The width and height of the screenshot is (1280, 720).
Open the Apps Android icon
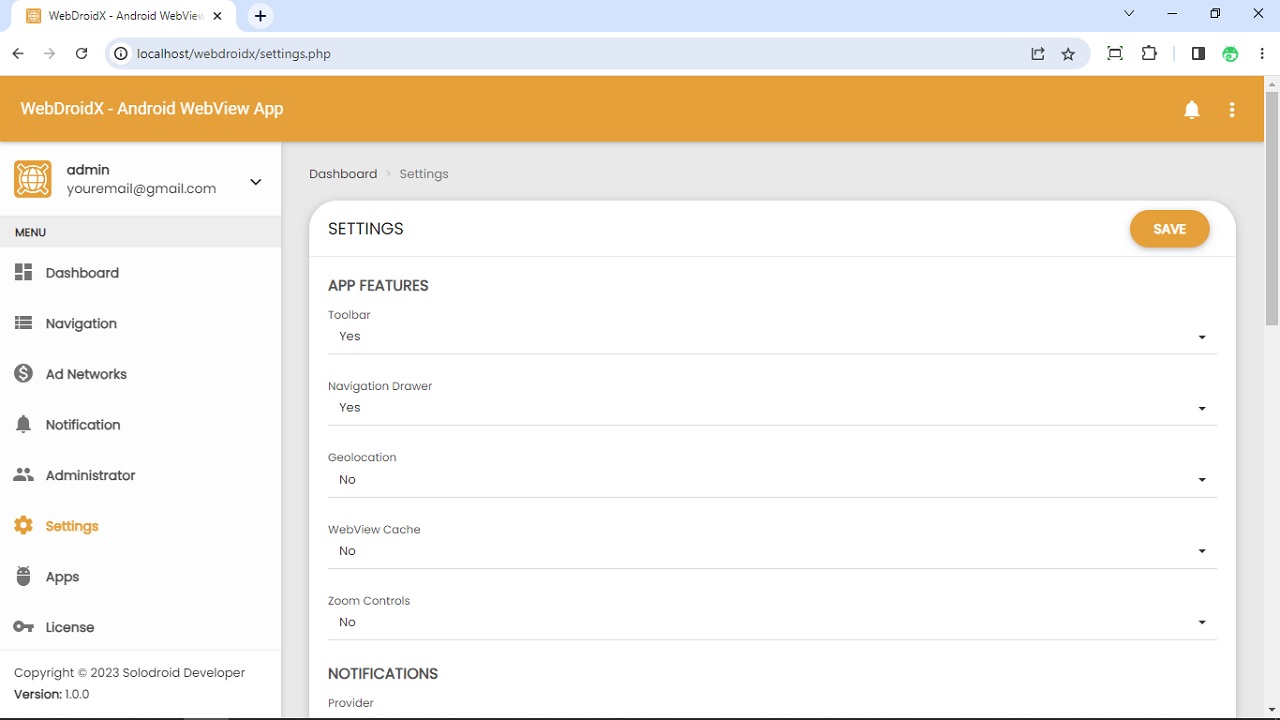[x=23, y=576]
